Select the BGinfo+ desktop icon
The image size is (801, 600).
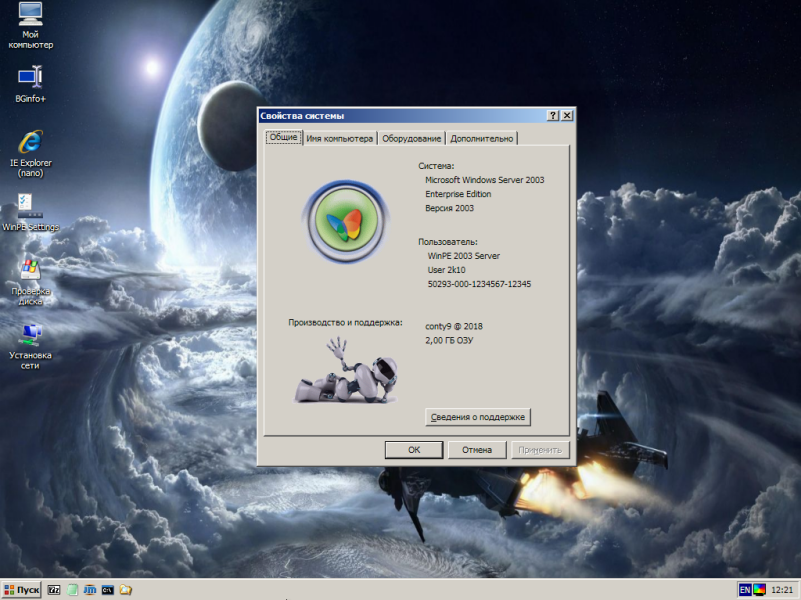pos(30,84)
